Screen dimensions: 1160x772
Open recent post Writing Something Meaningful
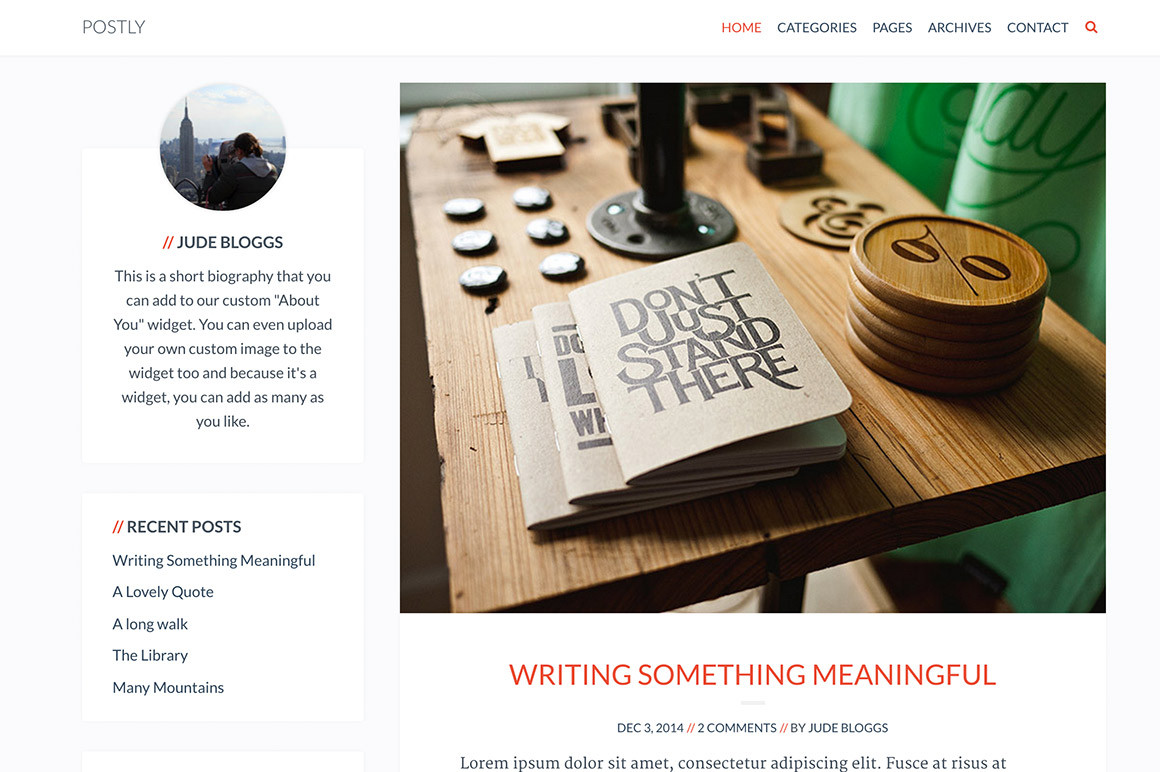pyautogui.click(x=214, y=561)
